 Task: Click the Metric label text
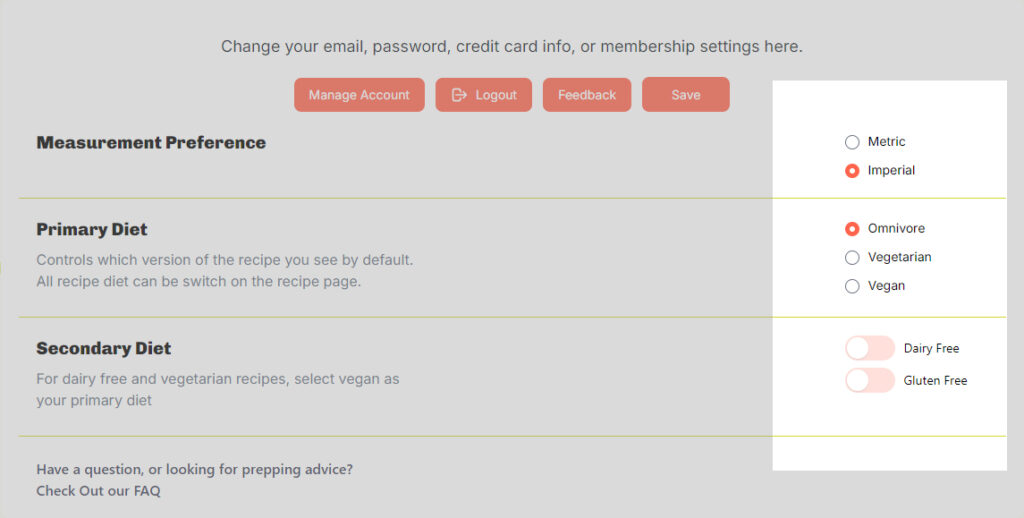coord(886,142)
